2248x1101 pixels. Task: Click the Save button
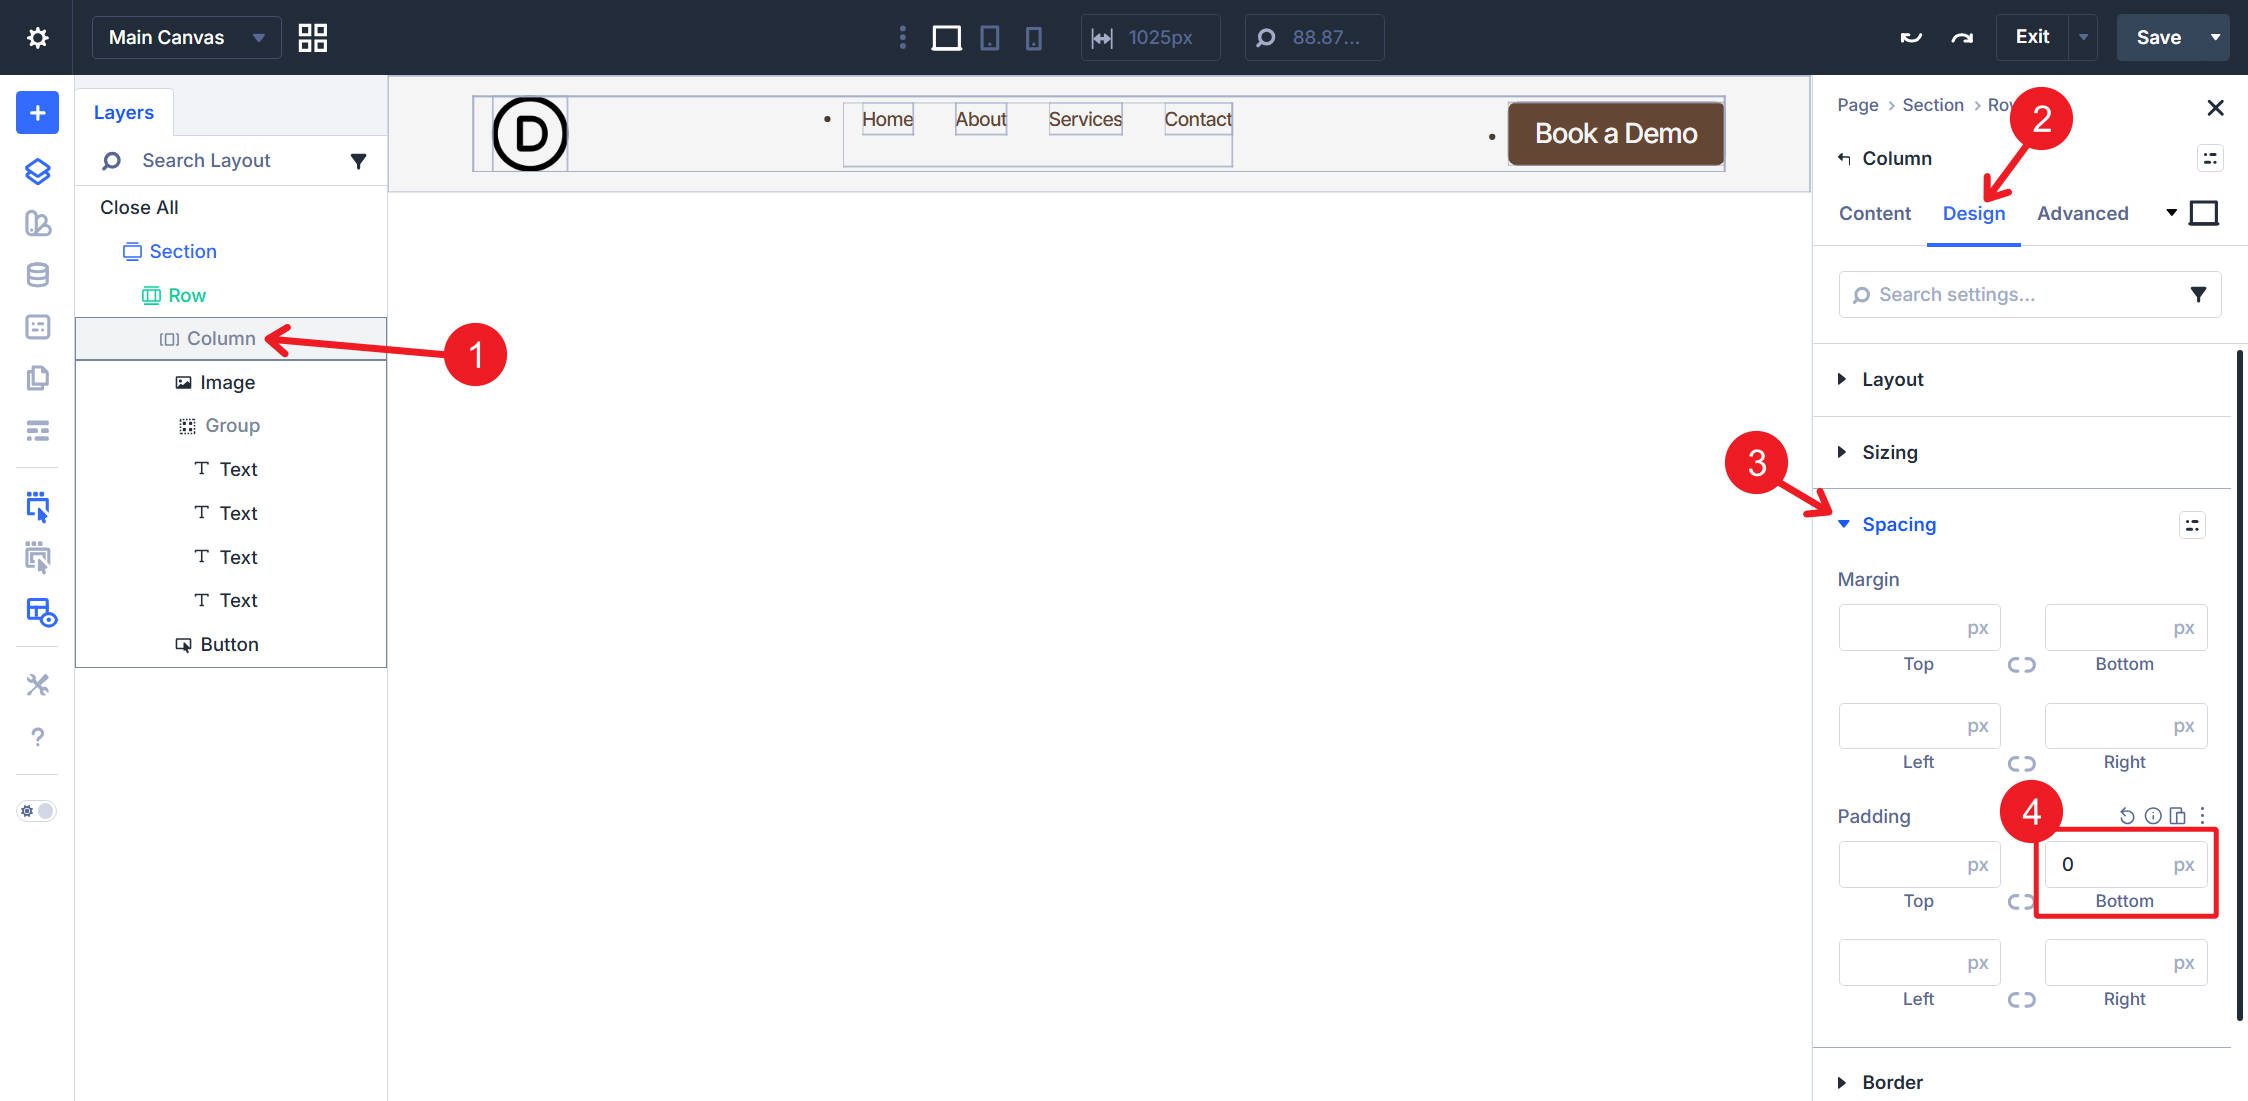[2160, 37]
